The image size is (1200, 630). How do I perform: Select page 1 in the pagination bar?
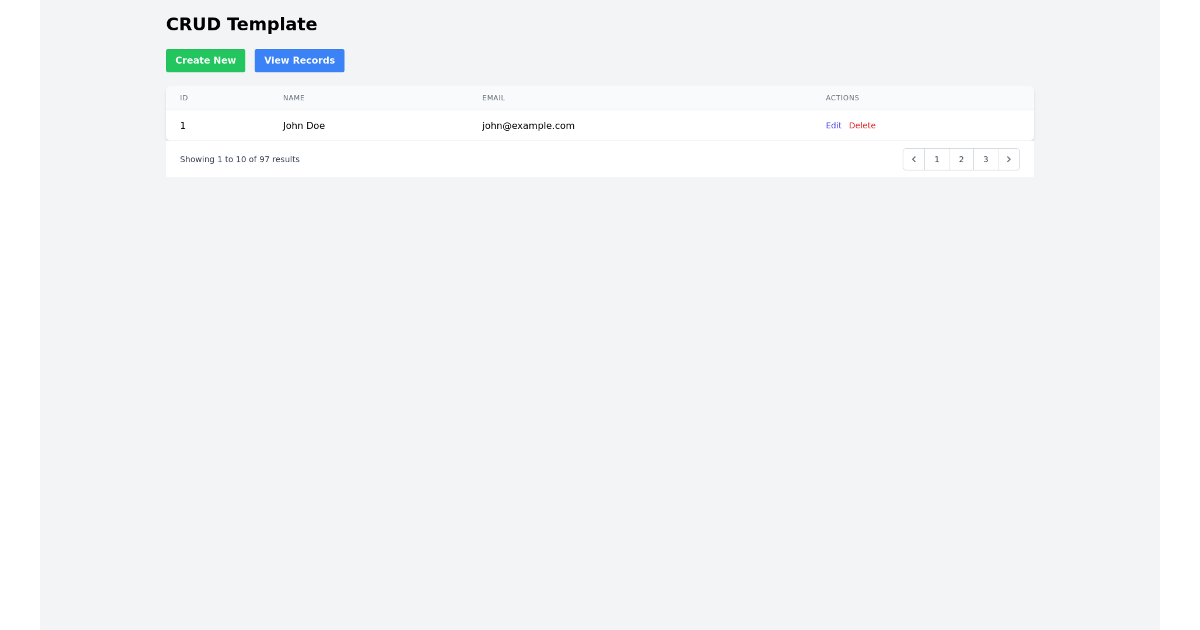pyautogui.click(x=937, y=159)
